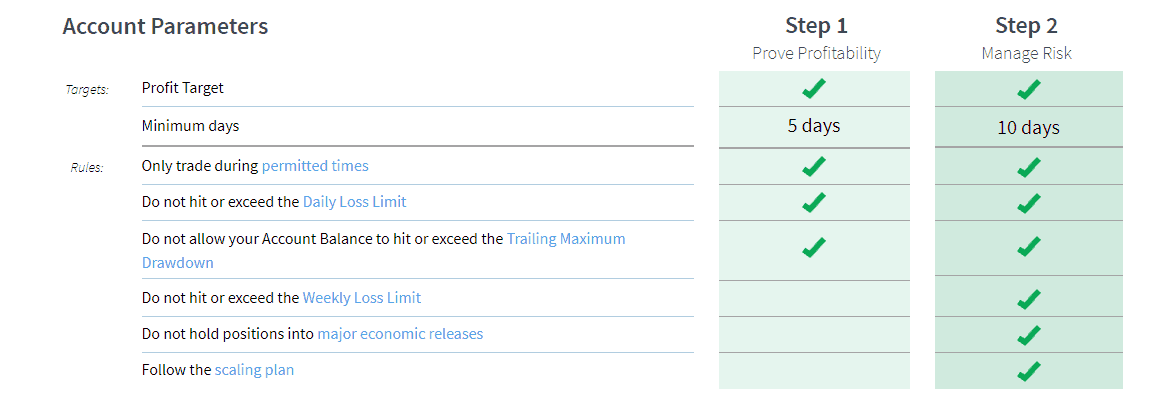Open the scaling plan link
The image size is (1156, 419).
pyautogui.click(x=254, y=370)
